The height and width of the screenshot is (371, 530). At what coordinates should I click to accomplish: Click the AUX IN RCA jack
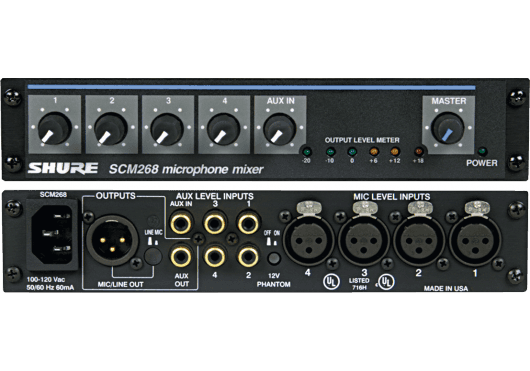click(181, 223)
